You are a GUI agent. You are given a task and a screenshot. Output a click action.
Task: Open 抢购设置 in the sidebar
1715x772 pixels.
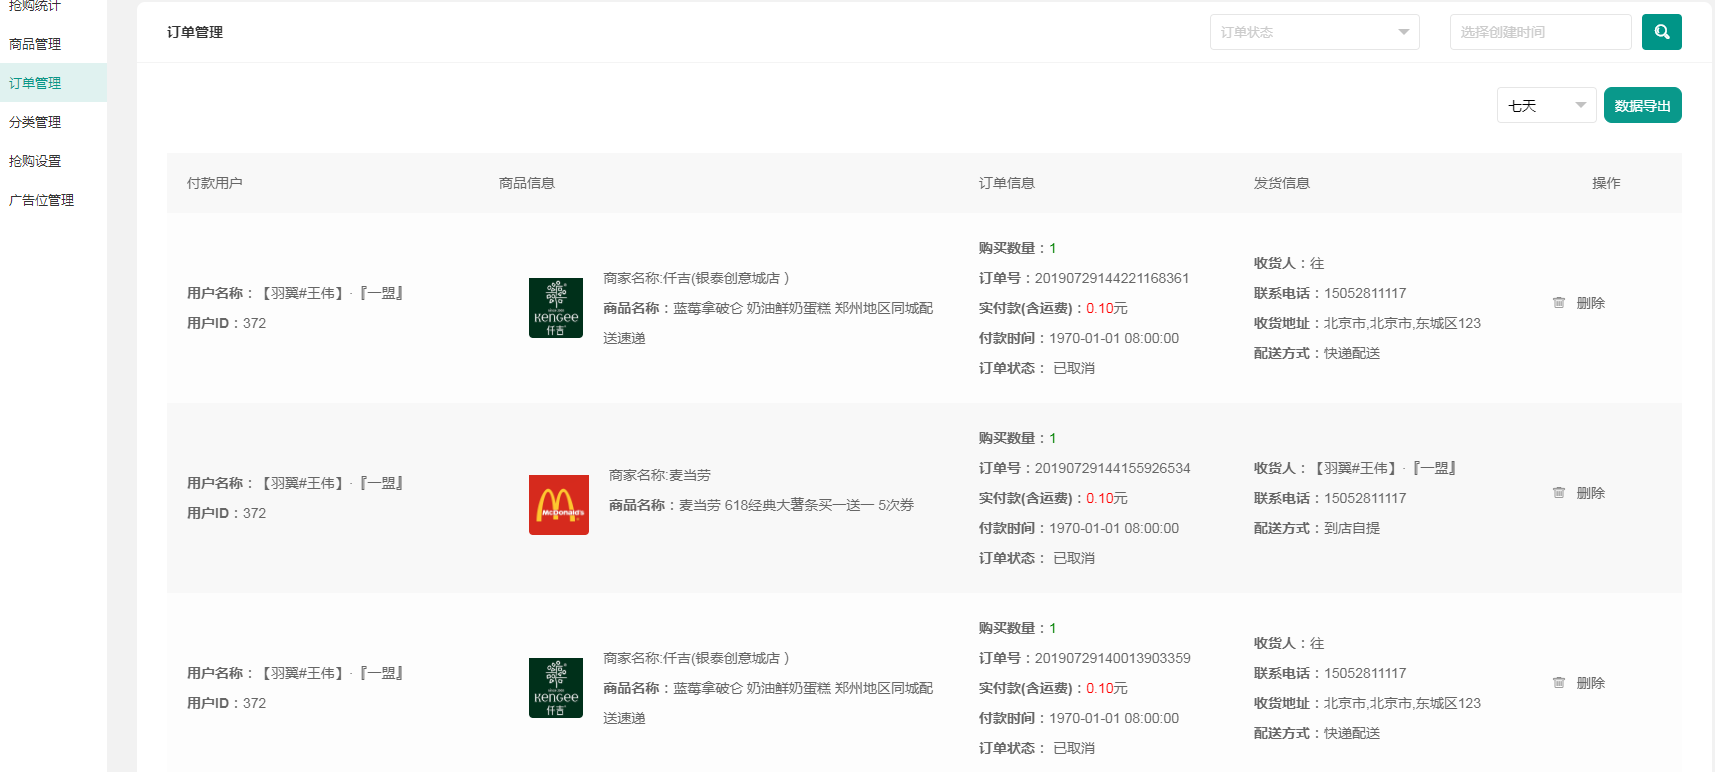tap(35, 161)
